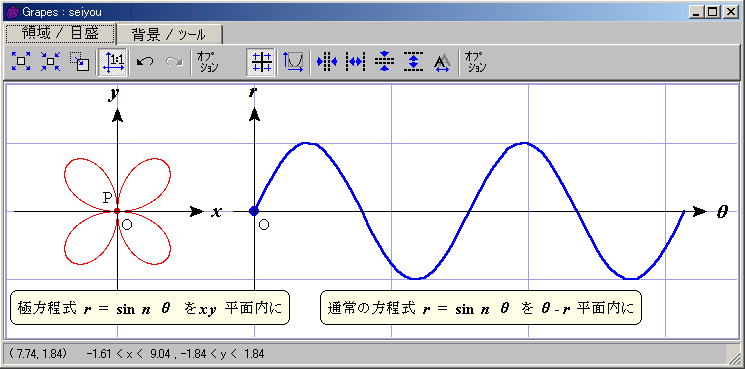Click point P on the rose curve
Viewport: 745px width, 369px height.
click(x=117, y=211)
